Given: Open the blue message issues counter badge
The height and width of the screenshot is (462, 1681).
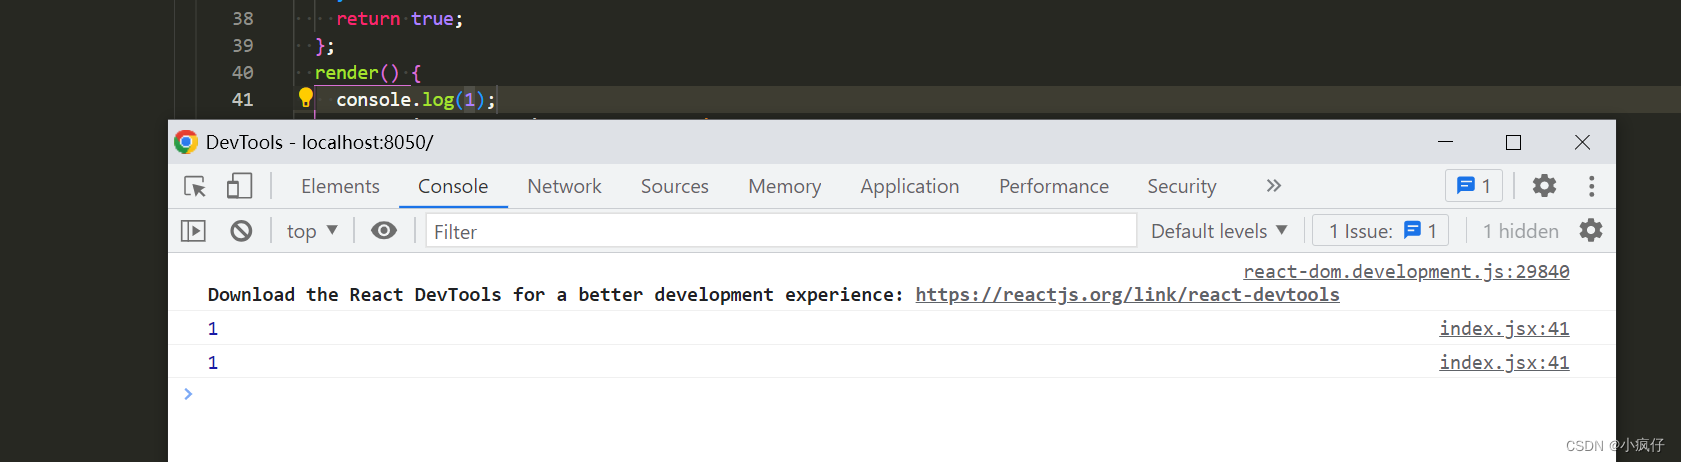Looking at the screenshot, I should [x=1474, y=186].
